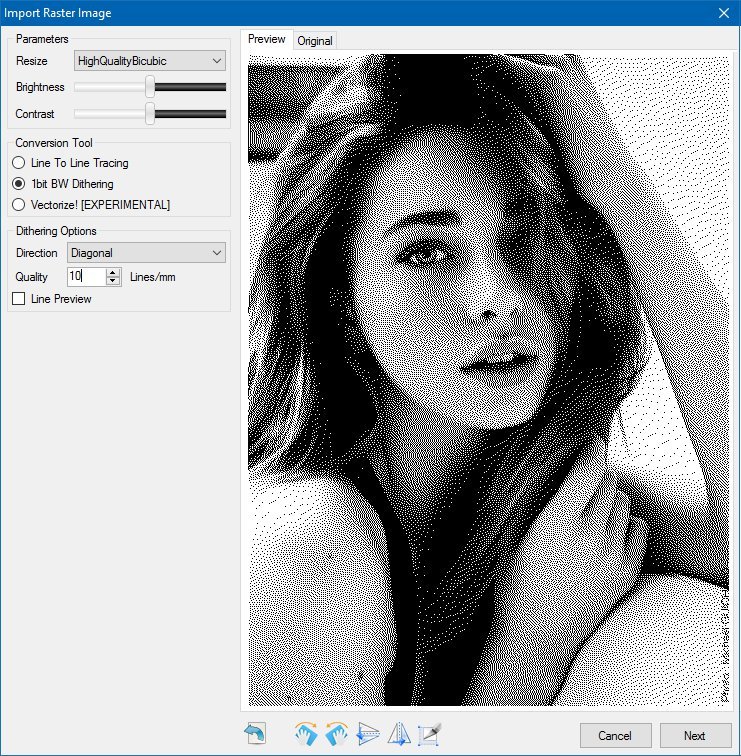Click the Resize label
Viewport: 741px width, 756px height.
(x=32, y=61)
